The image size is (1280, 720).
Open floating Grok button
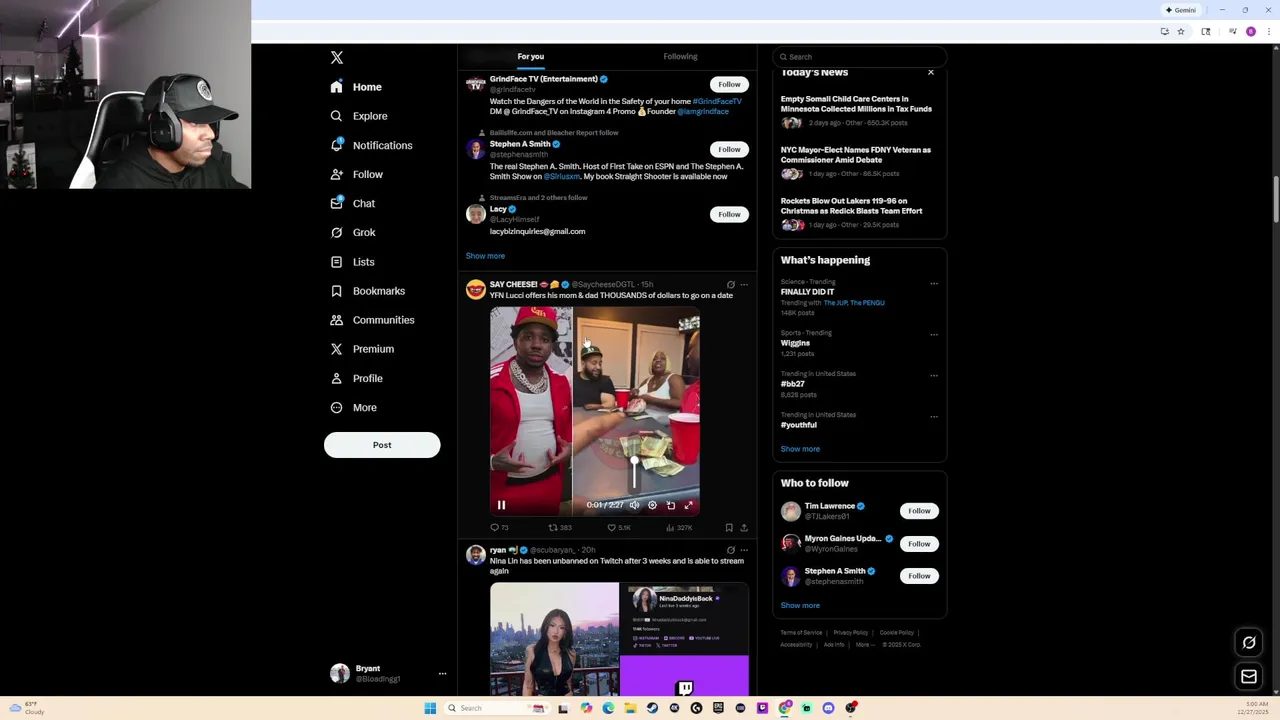[1249, 643]
